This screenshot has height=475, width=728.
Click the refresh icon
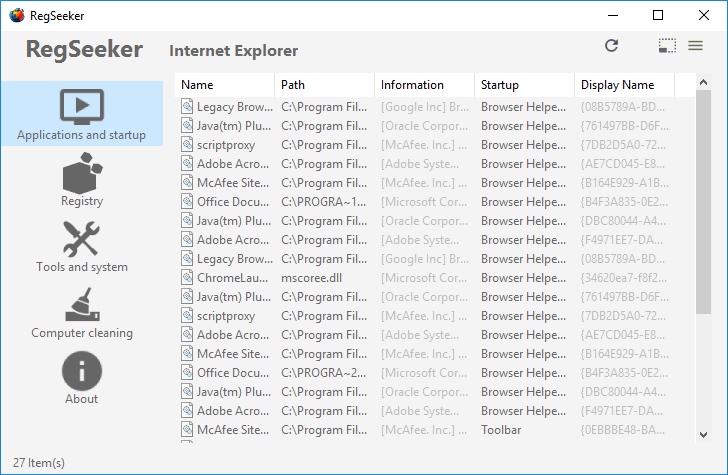tap(611, 46)
